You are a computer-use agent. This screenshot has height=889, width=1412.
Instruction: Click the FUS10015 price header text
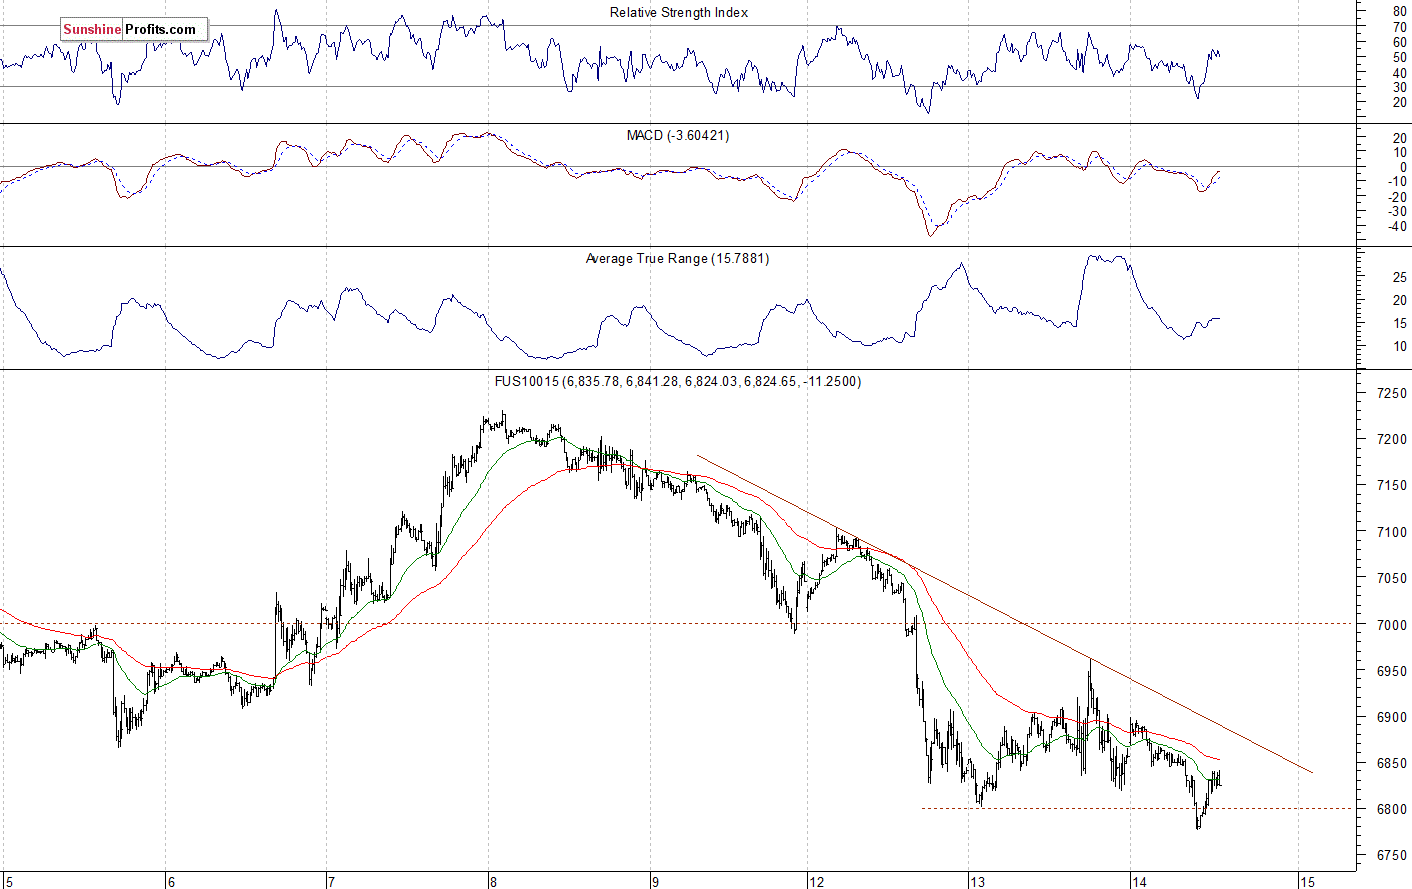point(678,381)
